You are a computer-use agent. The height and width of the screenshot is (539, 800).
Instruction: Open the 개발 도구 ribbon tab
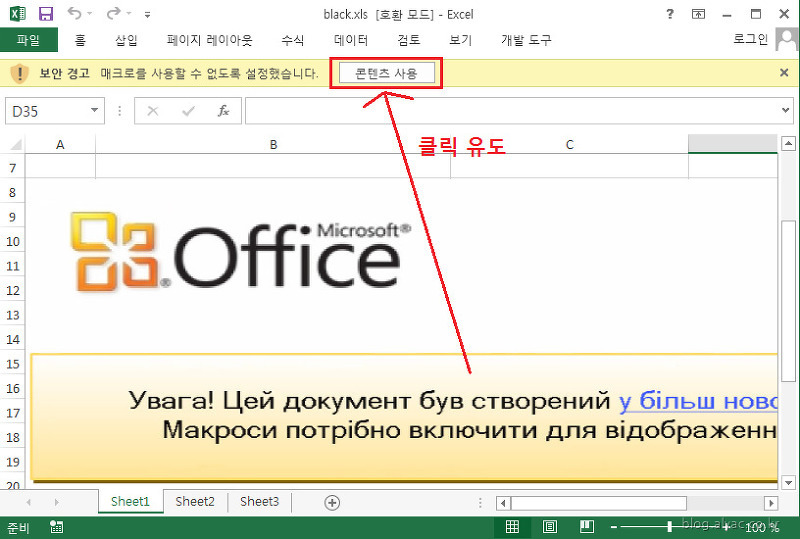(526, 40)
